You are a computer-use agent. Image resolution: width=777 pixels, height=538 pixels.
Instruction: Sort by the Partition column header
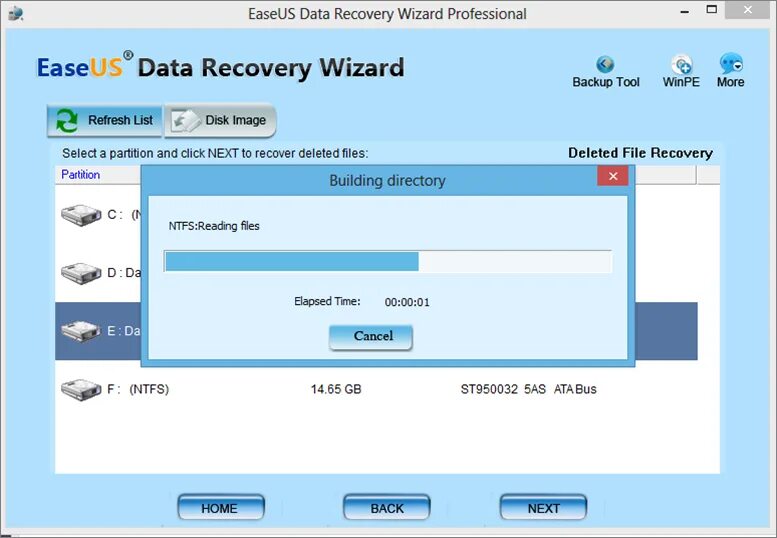[81, 175]
